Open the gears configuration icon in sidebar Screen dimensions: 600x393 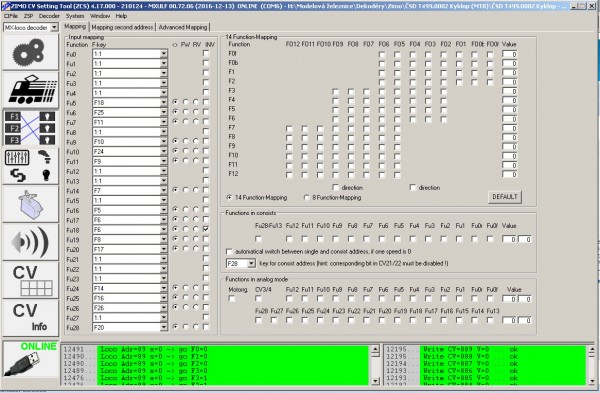point(31,52)
